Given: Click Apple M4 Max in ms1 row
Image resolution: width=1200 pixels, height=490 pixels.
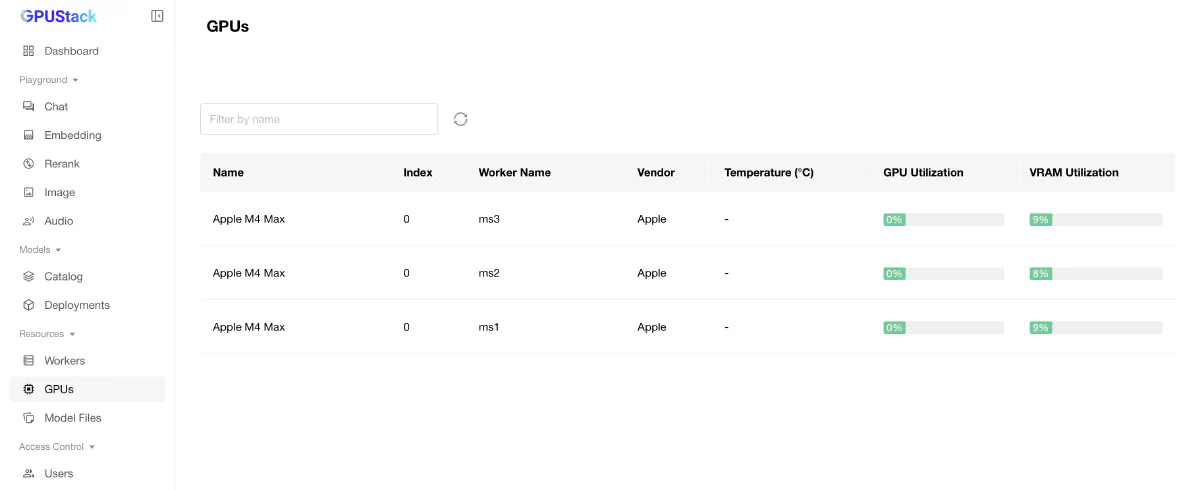Looking at the screenshot, I should point(249,327).
